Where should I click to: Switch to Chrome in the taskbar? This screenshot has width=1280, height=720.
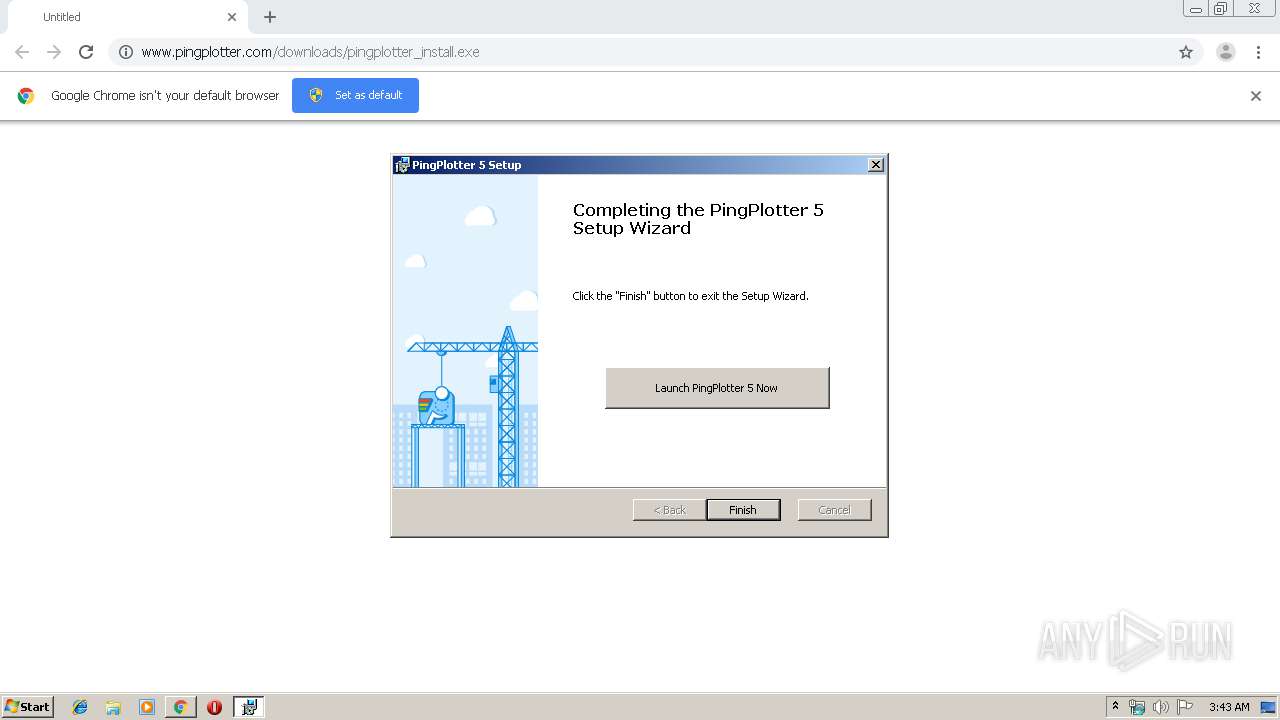click(180, 707)
